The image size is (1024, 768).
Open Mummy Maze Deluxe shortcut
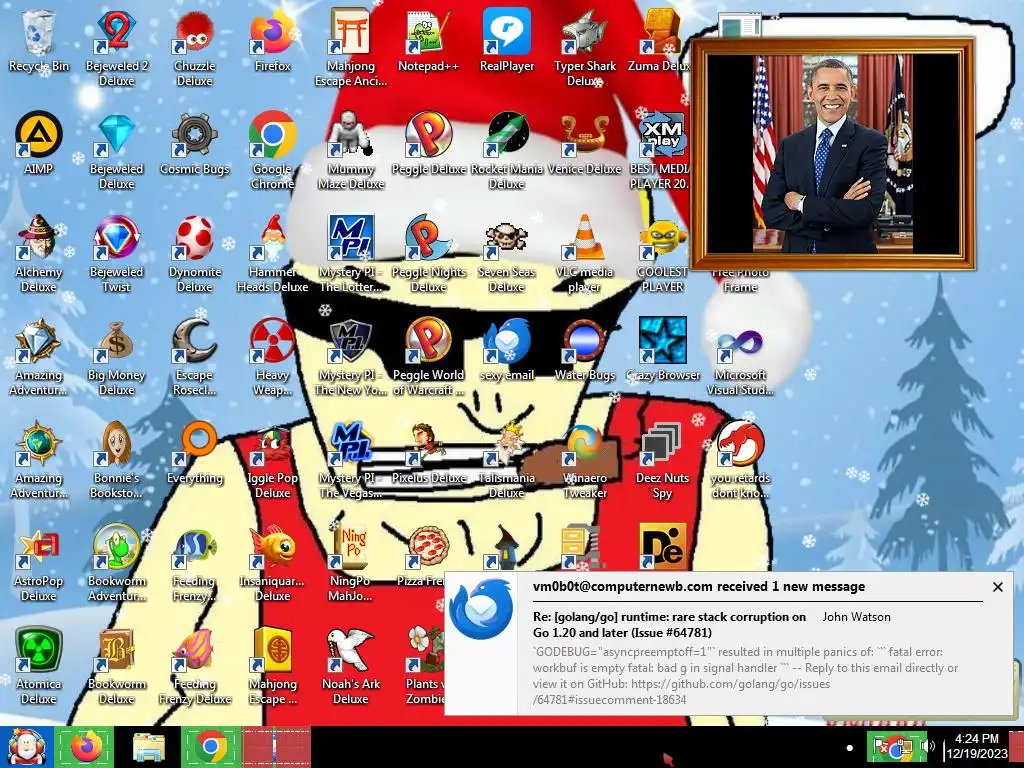[351, 150]
